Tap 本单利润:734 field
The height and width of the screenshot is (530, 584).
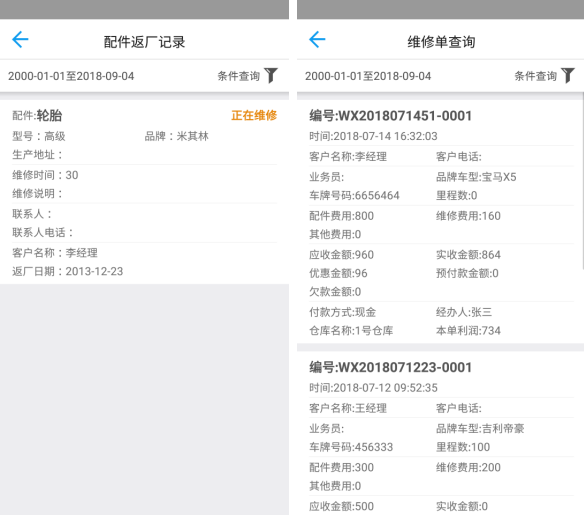468,330
